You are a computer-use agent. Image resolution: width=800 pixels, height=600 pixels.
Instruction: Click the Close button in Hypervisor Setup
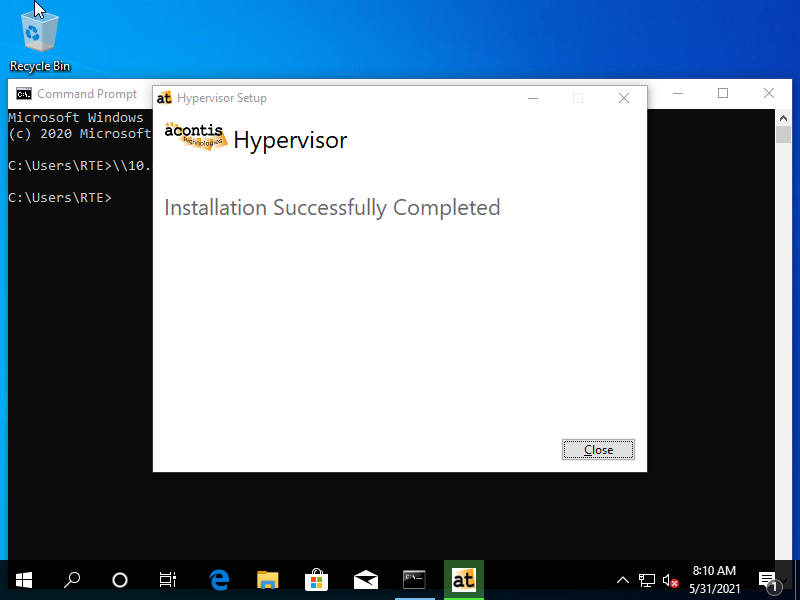[598, 450]
